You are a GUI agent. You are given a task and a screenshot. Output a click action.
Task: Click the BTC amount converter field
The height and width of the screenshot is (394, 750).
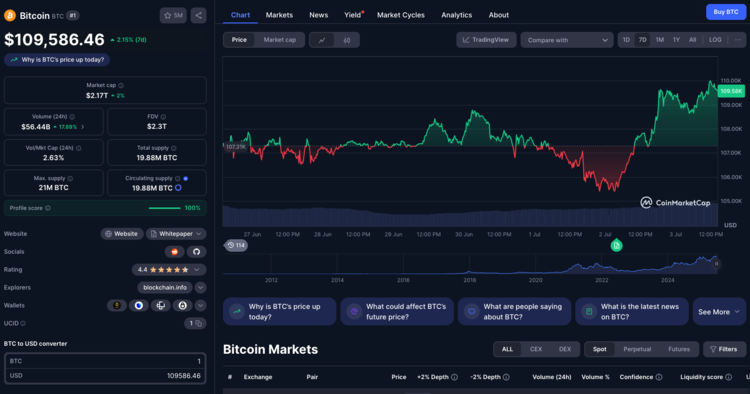(105, 361)
